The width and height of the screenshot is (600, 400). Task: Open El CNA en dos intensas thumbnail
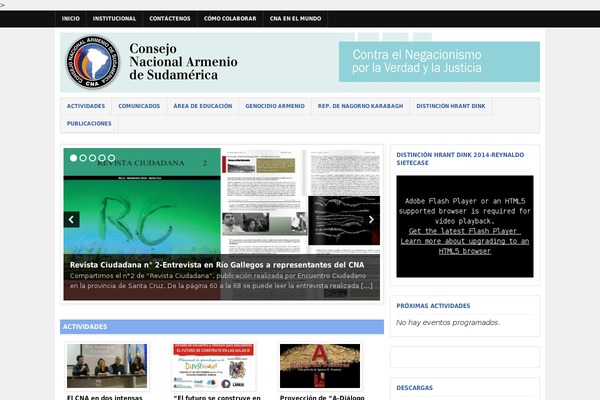click(x=107, y=366)
